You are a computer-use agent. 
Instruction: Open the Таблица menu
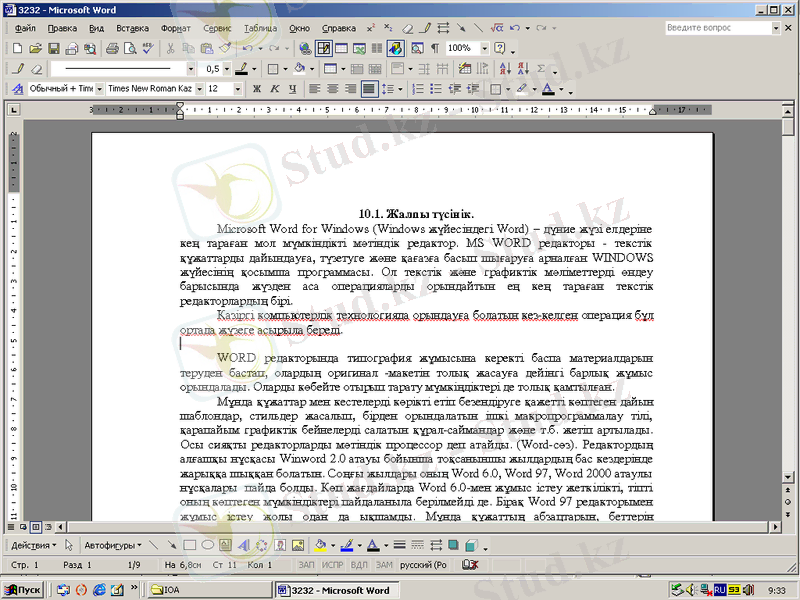[260, 29]
